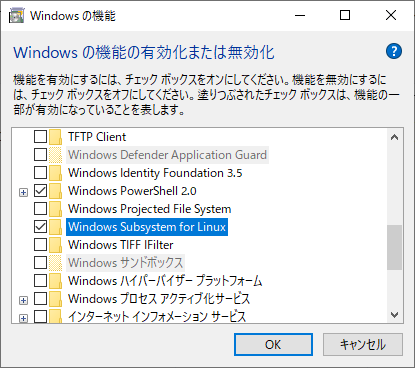Expand the Windows PowerShell 2.0 tree node
This screenshot has width=415, height=368.
[x=23, y=192]
